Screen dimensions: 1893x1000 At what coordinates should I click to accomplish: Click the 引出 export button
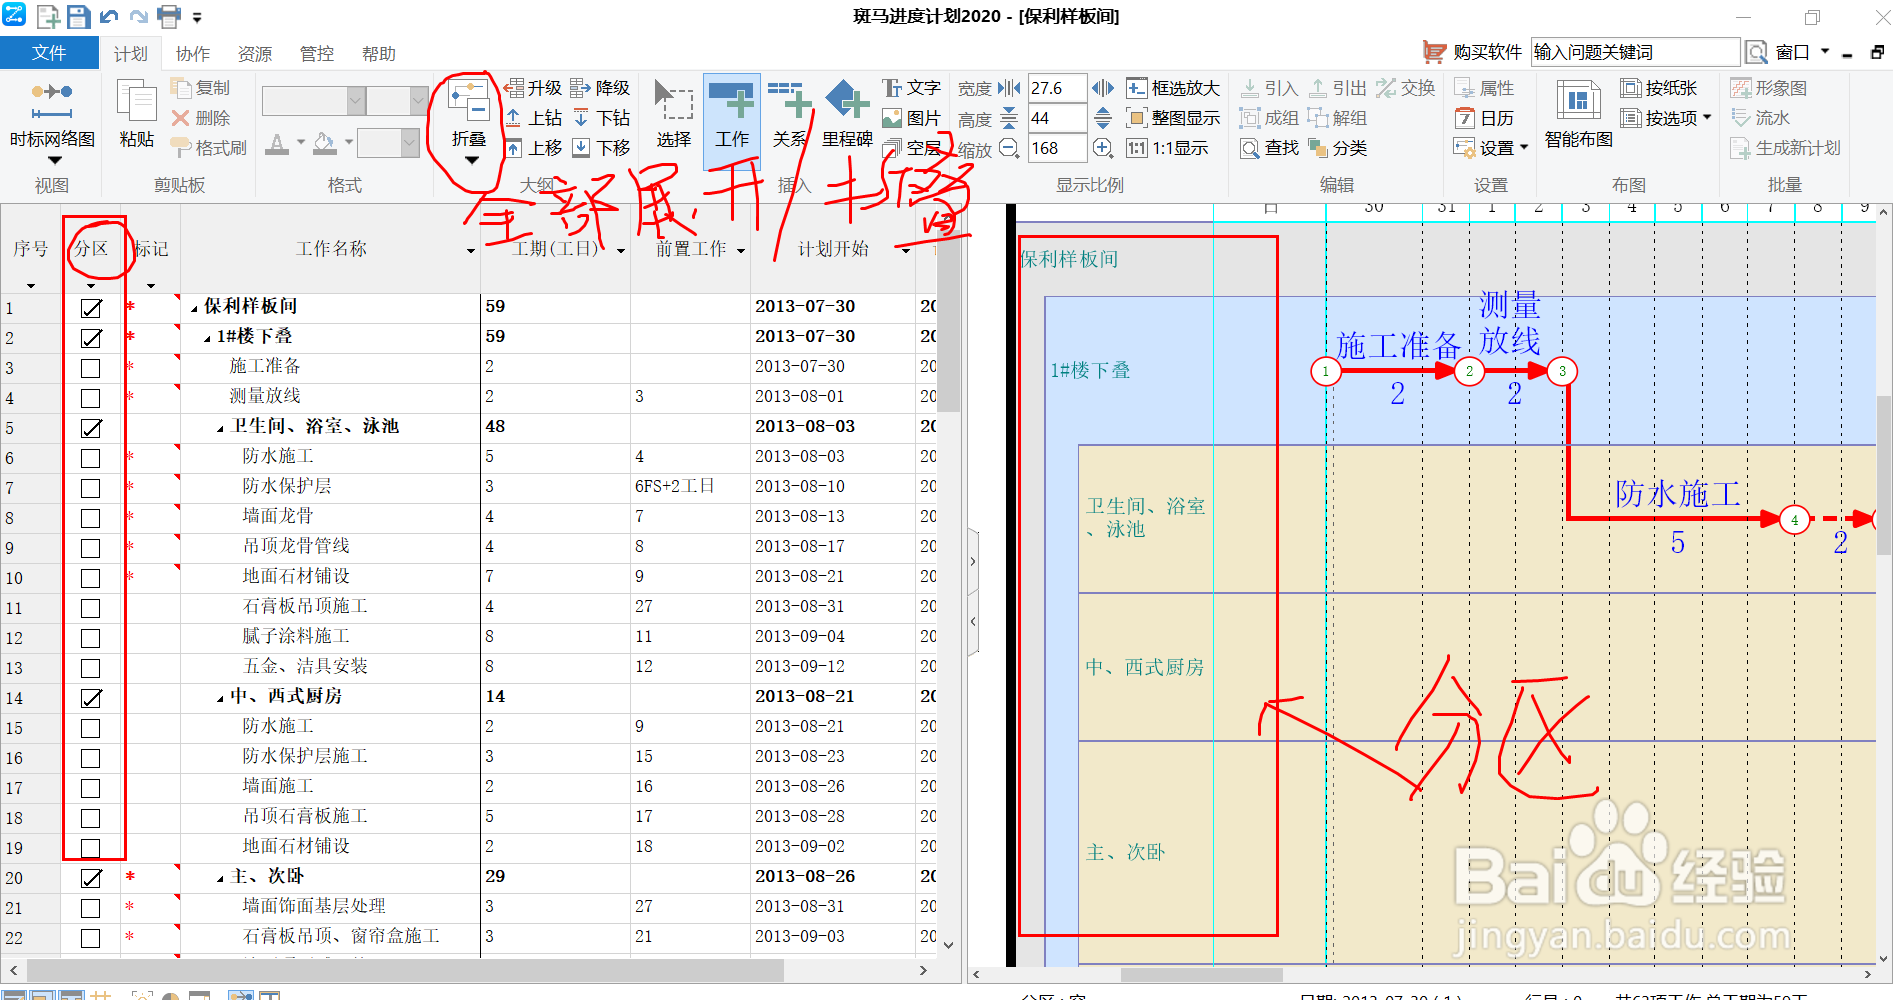pyautogui.click(x=1337, y=88)
